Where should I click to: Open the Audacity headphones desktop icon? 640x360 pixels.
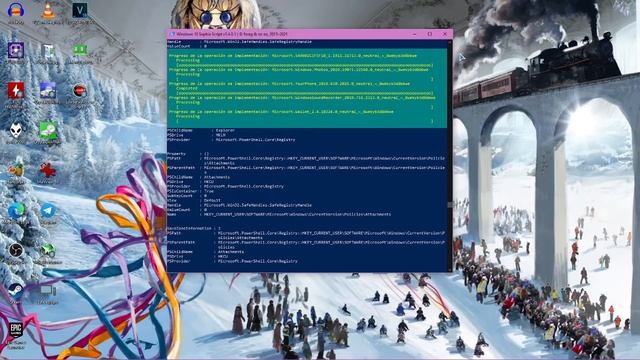(x=16, y=10)
